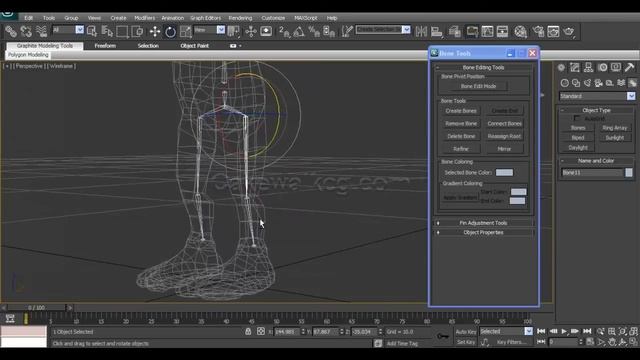Click the Delete Bone button
The width and height of the screenshot is (640, 360).
point(461,136)
